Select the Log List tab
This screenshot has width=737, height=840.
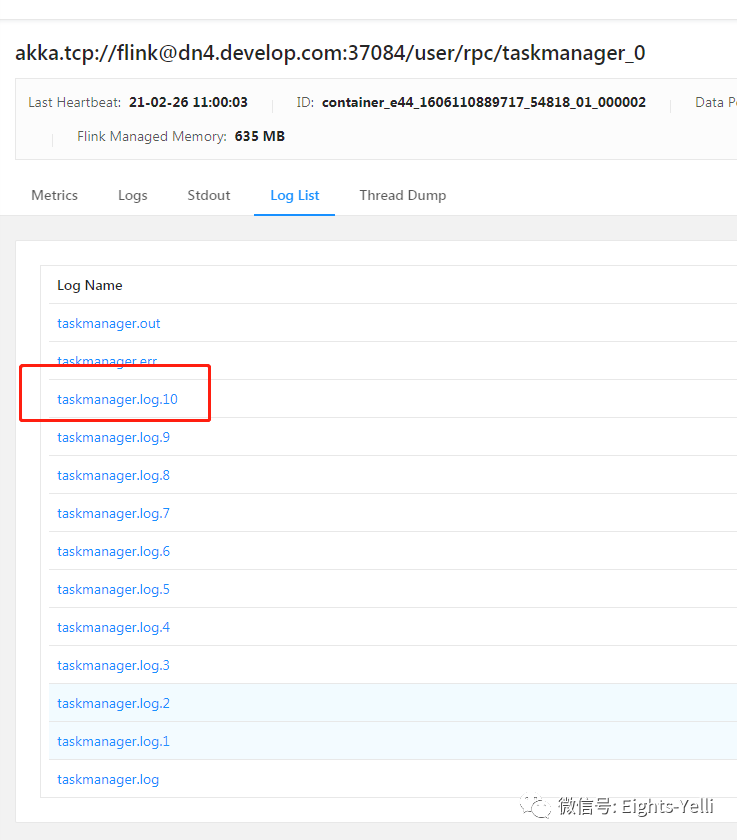click(295, 196)
